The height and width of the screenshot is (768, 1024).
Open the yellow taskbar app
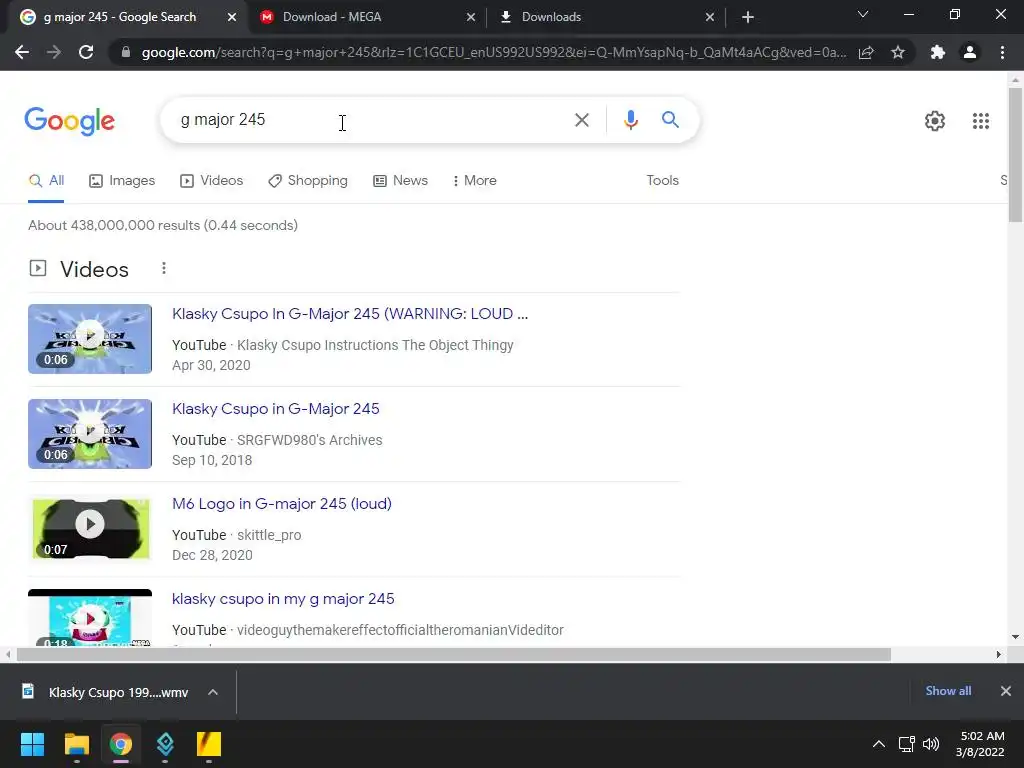(x=209, y=744)
